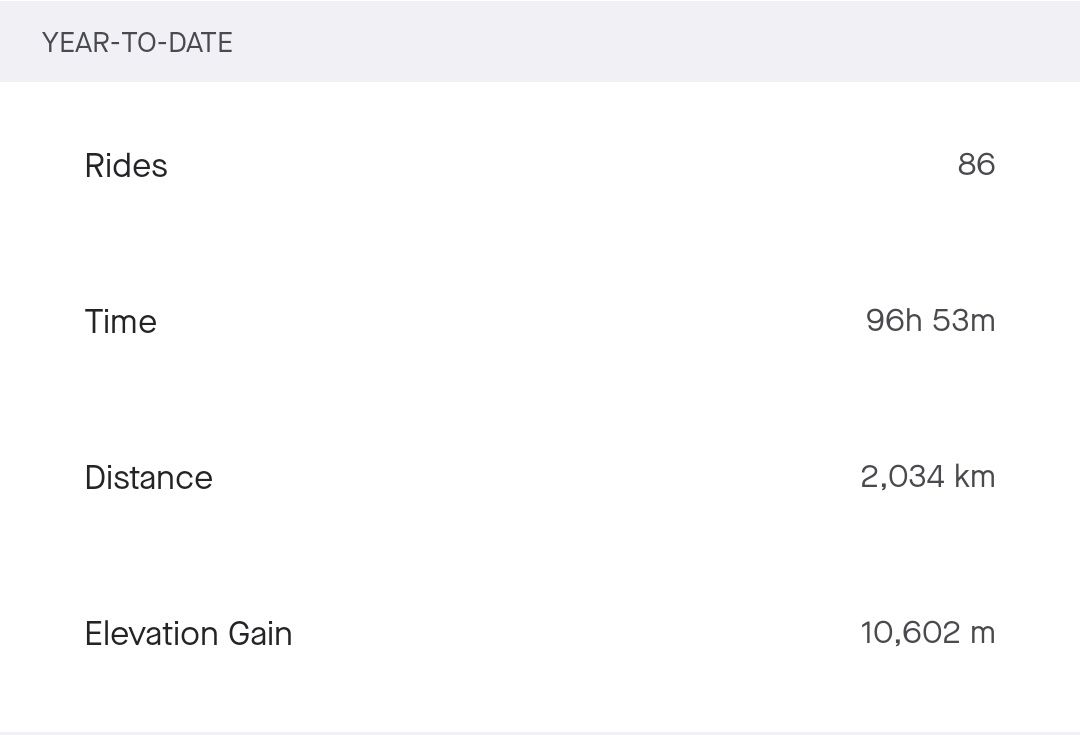Click the number 10,602
This screenshot has height=735, width=1080.
(909, 633)
